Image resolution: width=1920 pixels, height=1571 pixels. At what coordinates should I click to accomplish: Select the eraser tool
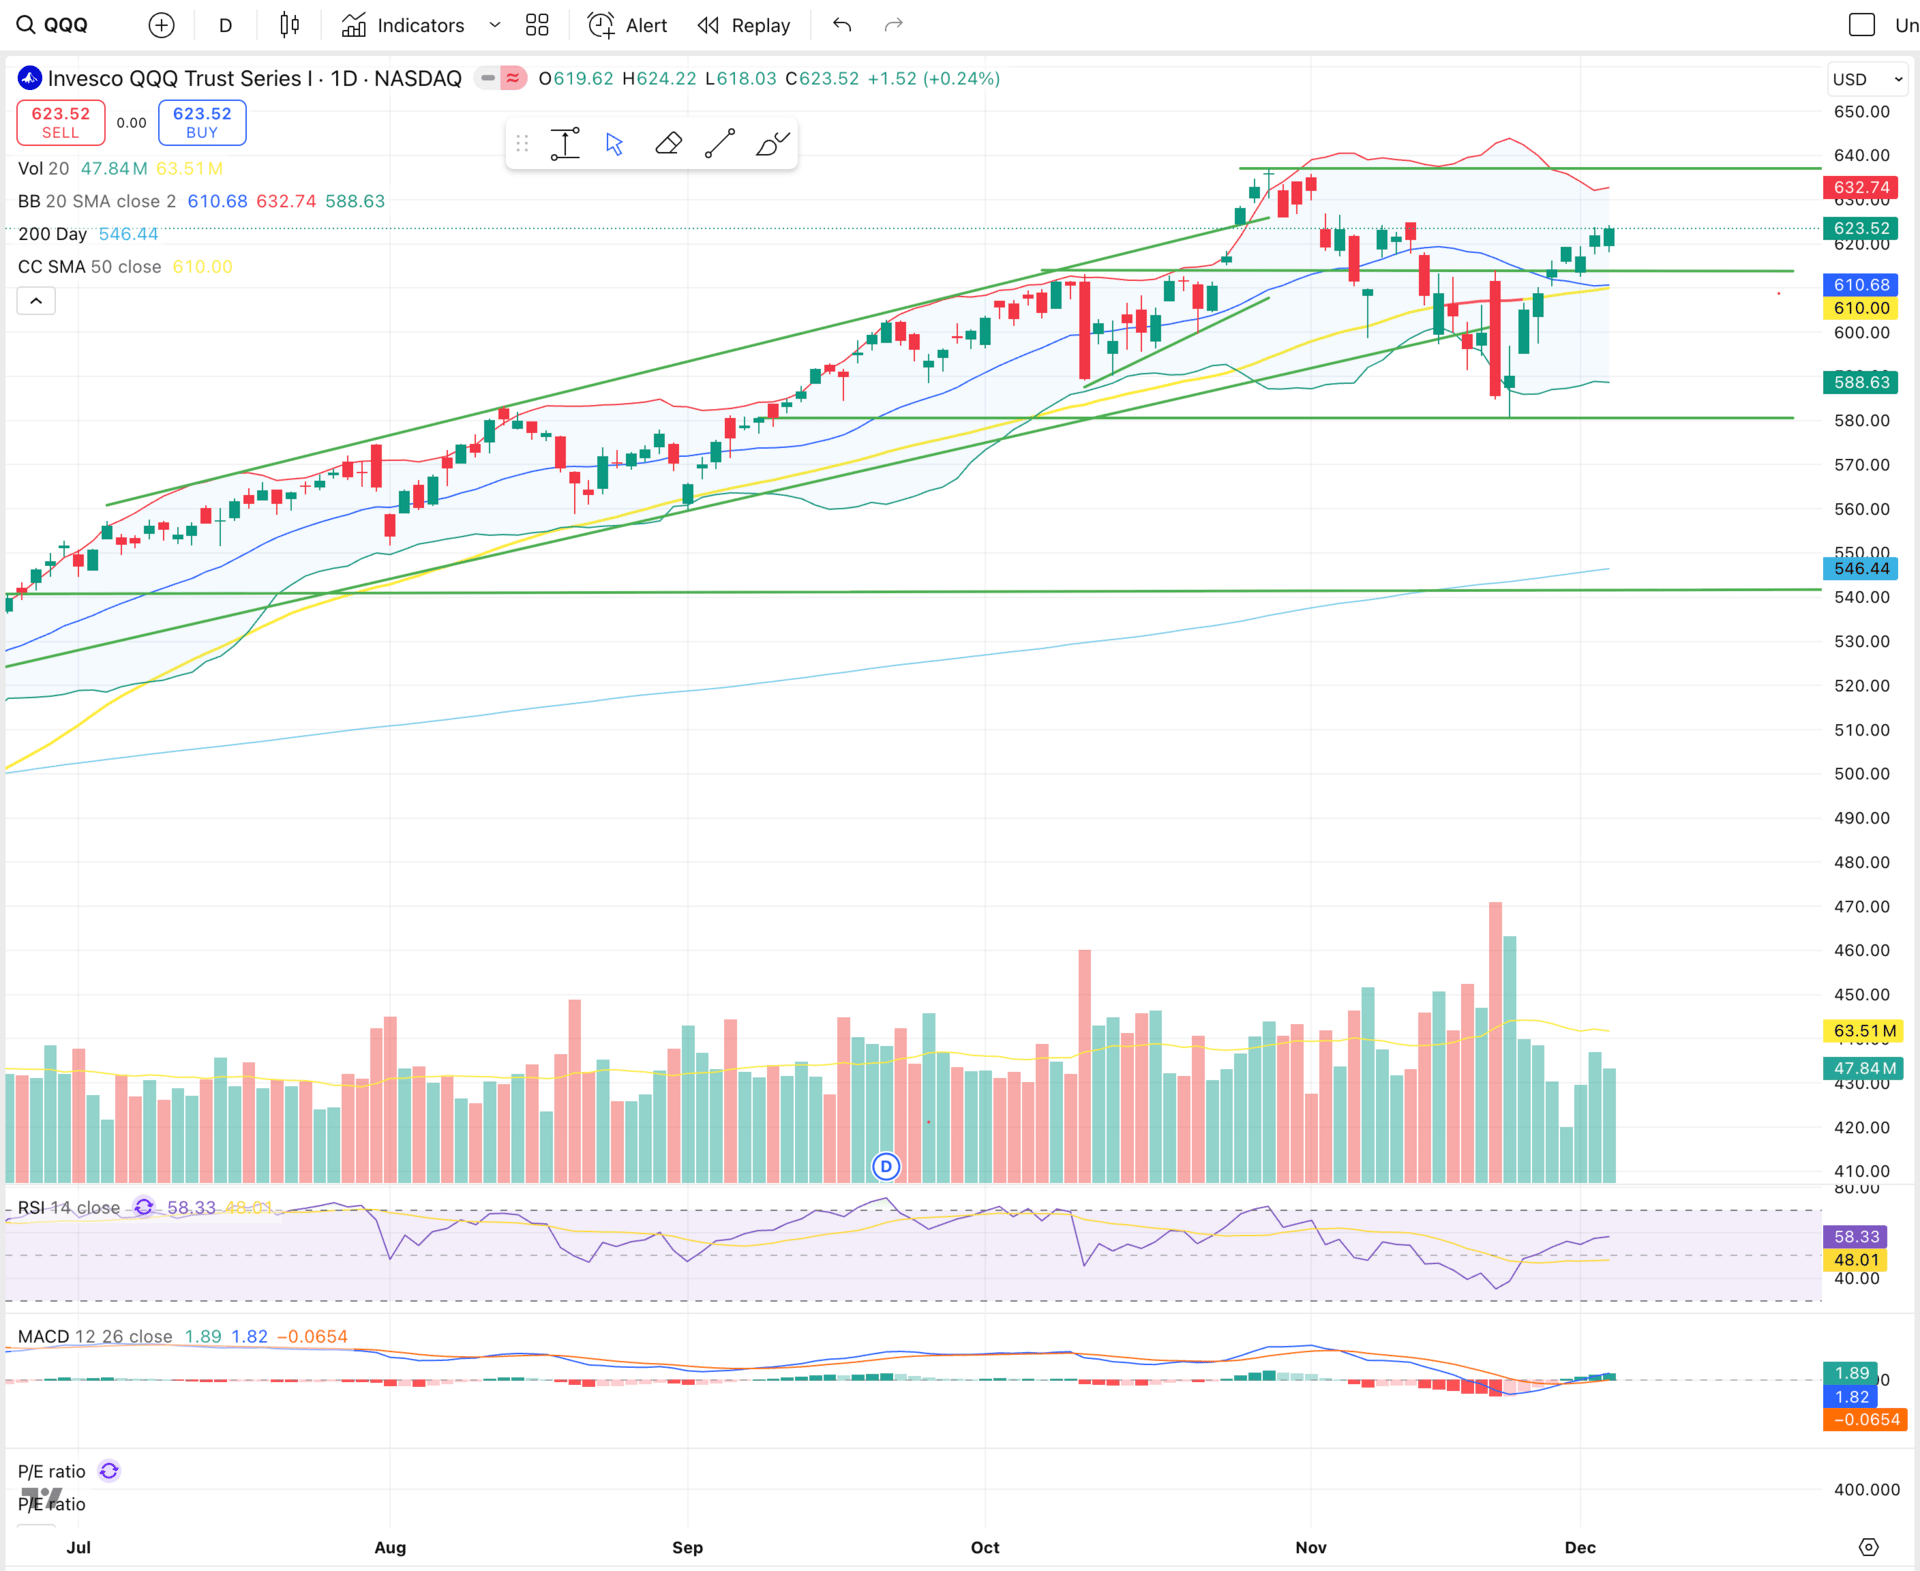pyautogui.click(x=668, y=144)
